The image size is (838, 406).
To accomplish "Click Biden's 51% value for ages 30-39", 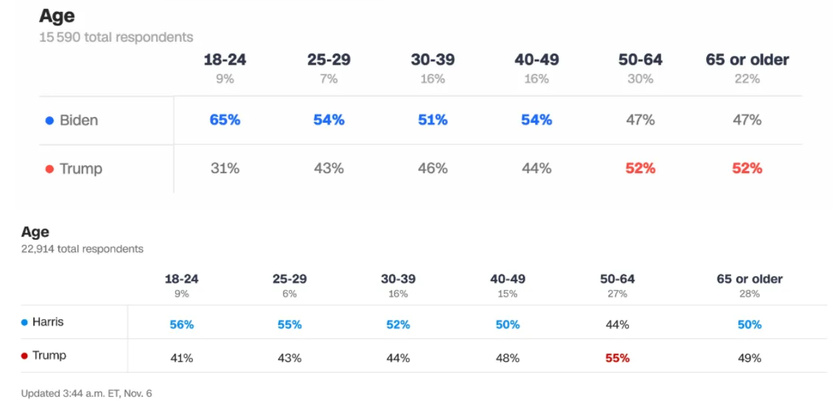I will coord(432,120).
